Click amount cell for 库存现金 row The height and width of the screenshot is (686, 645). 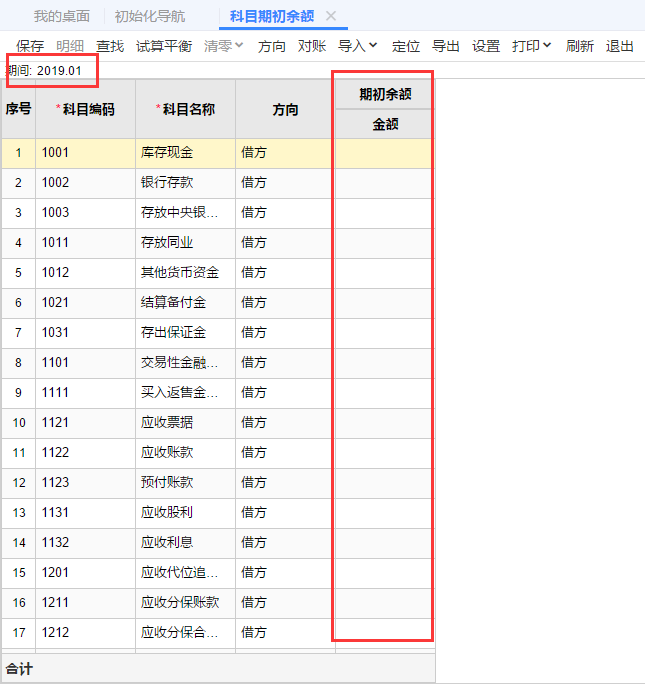coord(384,153)
